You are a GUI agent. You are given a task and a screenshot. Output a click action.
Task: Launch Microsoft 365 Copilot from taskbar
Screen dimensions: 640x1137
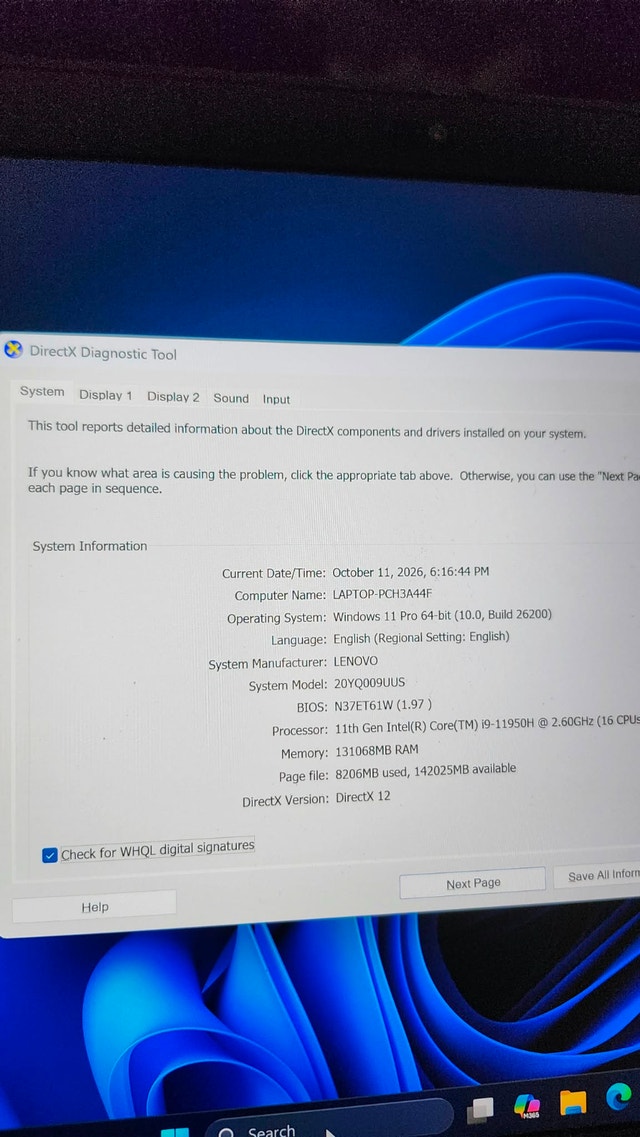click(x=526, y=1106)
